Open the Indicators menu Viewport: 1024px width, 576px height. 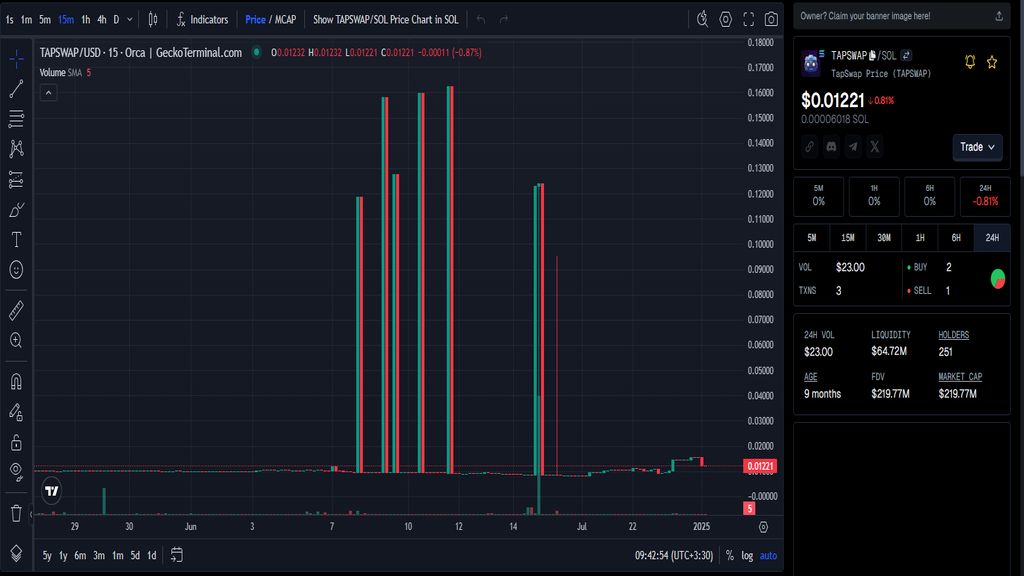click(202, 19)
